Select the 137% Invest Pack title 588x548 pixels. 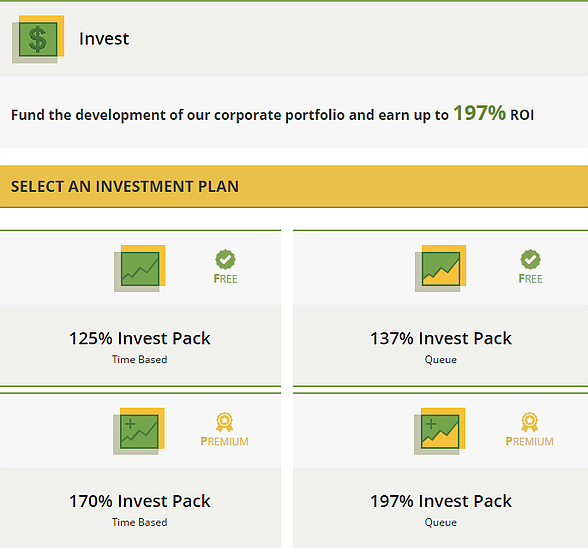(x=441, y=338)
